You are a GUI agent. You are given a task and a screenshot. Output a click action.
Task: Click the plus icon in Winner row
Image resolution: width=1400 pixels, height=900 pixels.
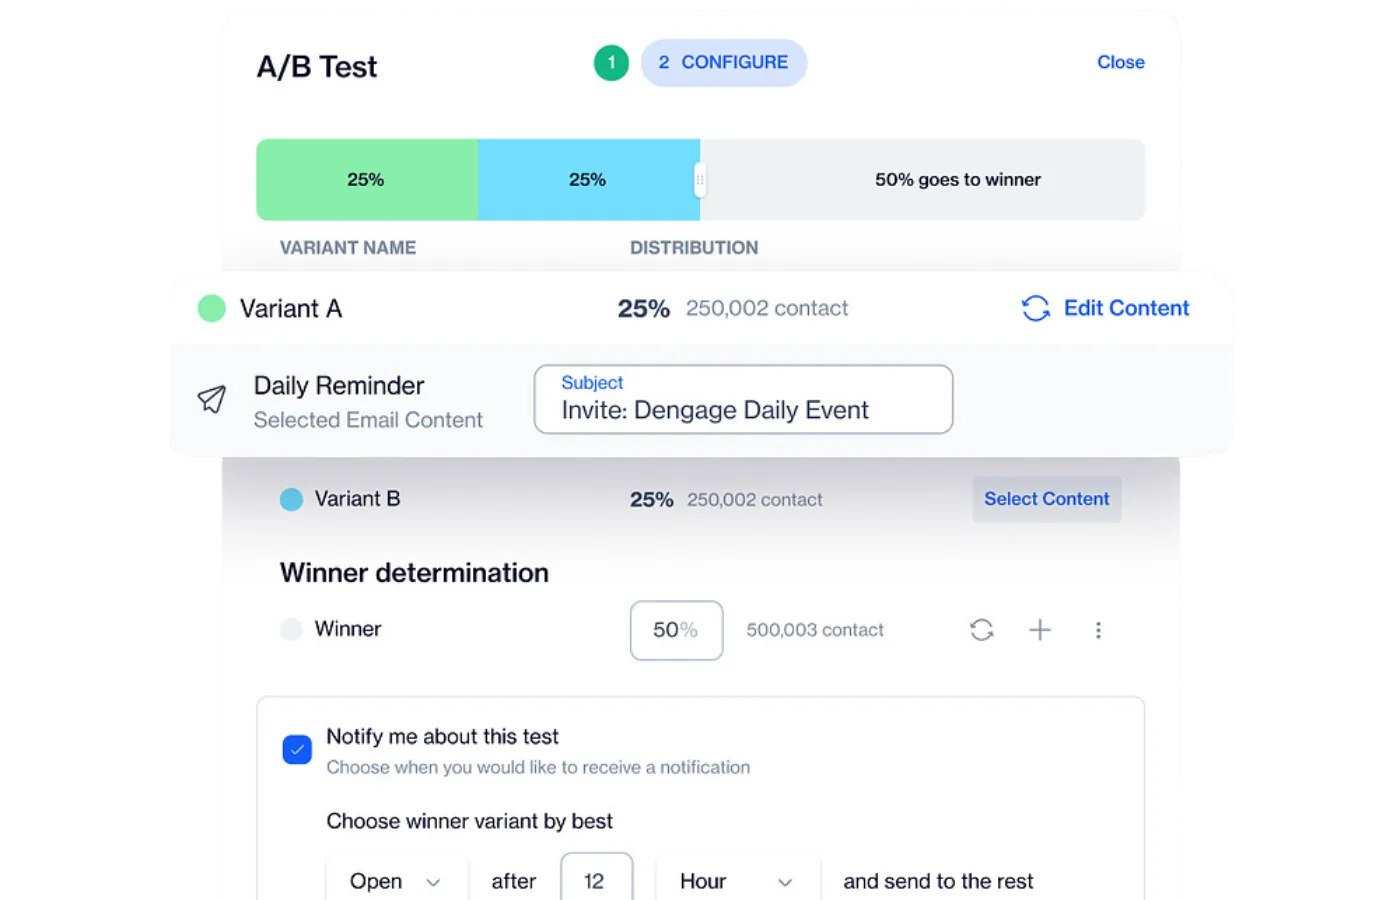[1040, 630]
